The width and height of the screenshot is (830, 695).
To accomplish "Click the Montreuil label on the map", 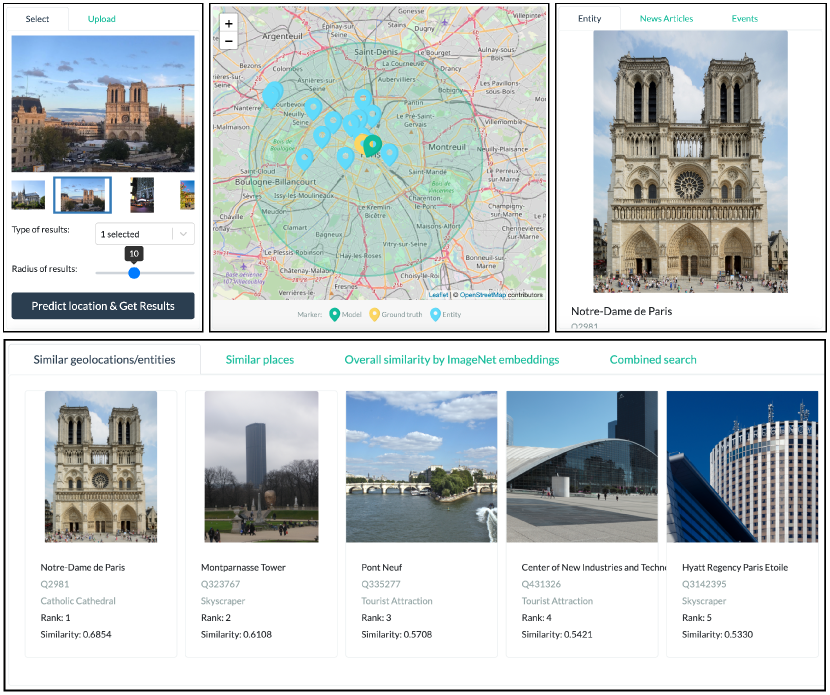I will 447,147.
